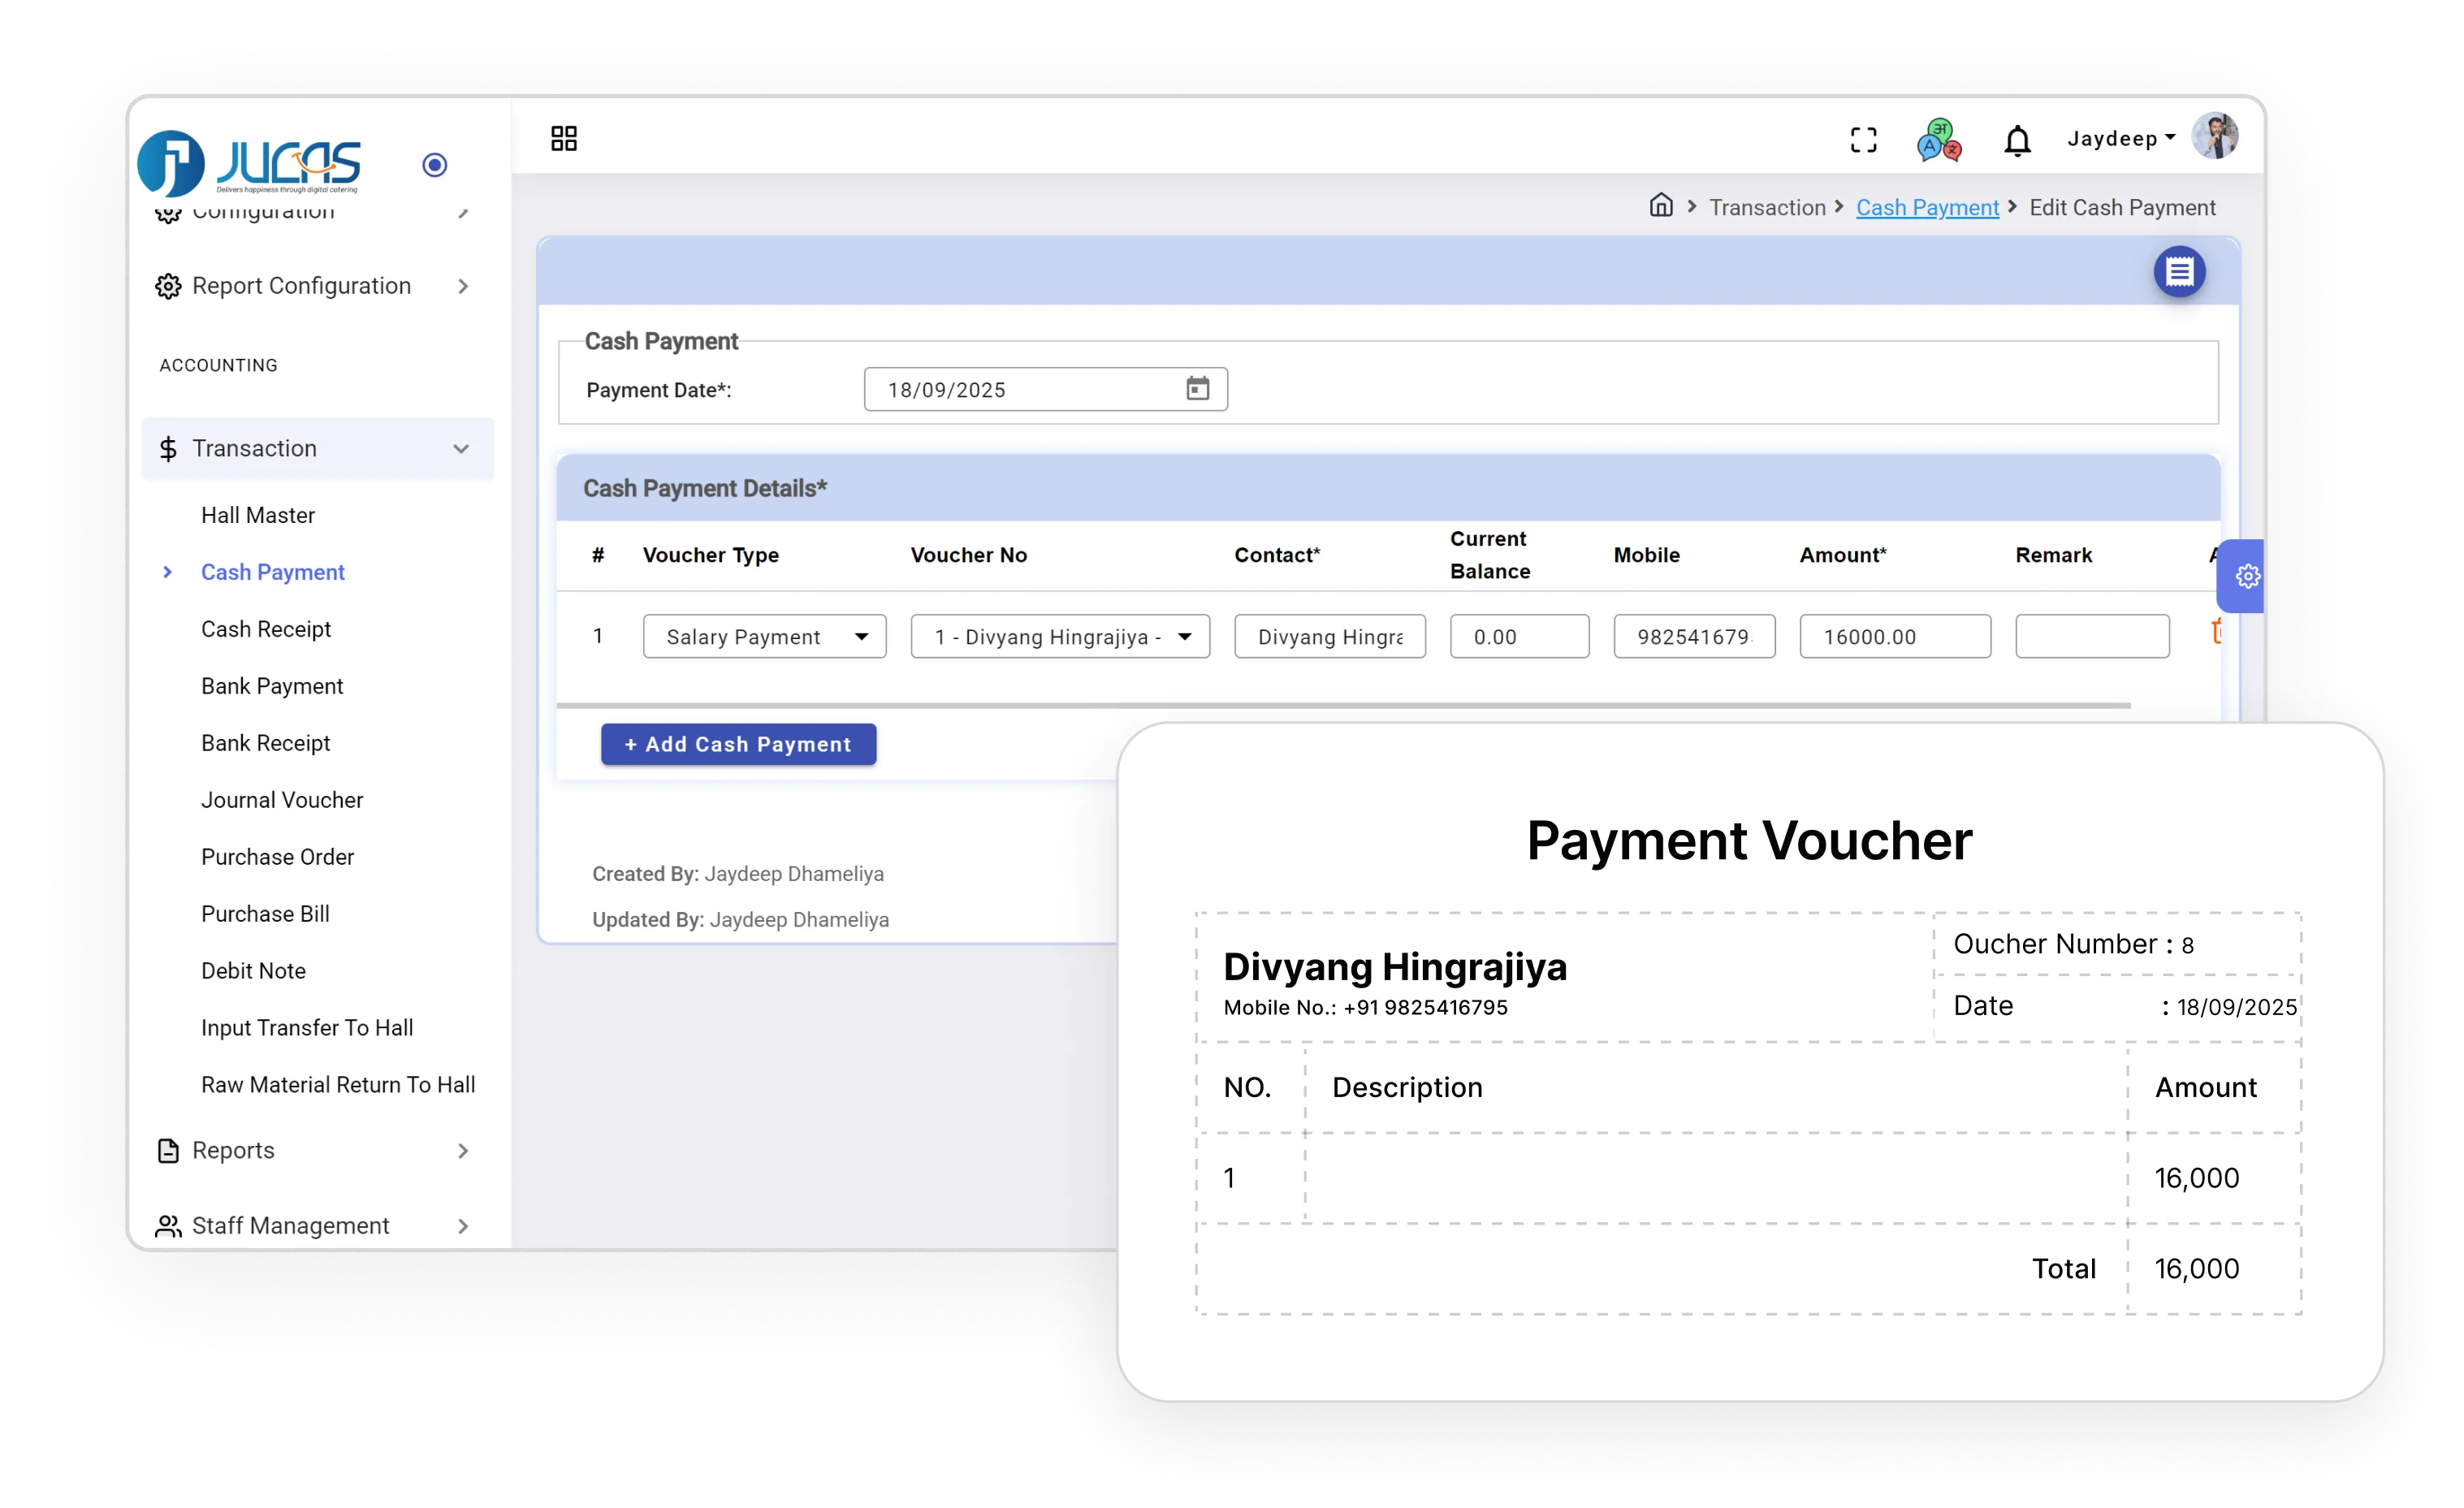Click the Reports icon in the sidebar

(168, 1150)
